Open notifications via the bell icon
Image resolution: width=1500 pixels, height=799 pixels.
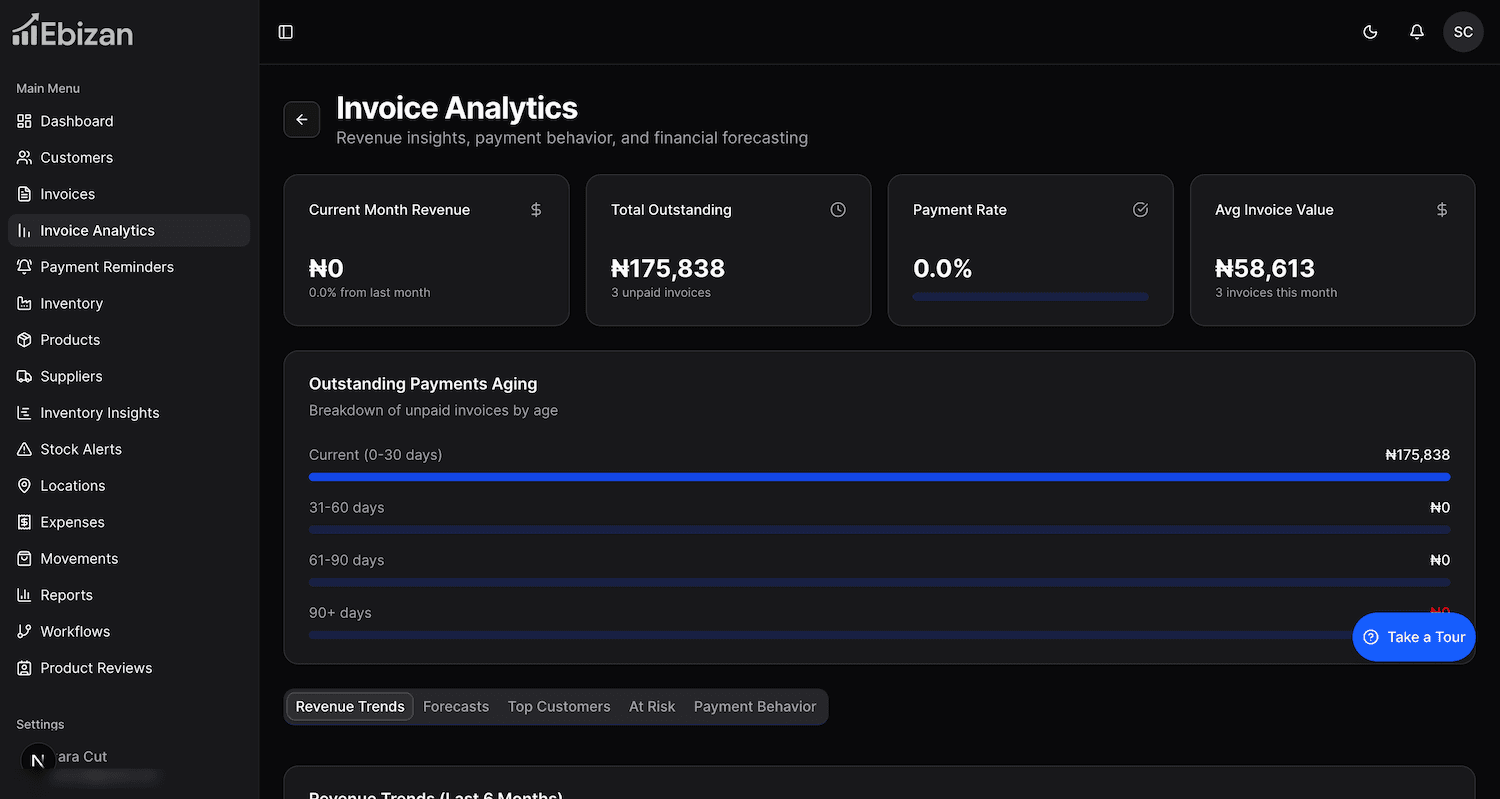1416,32
